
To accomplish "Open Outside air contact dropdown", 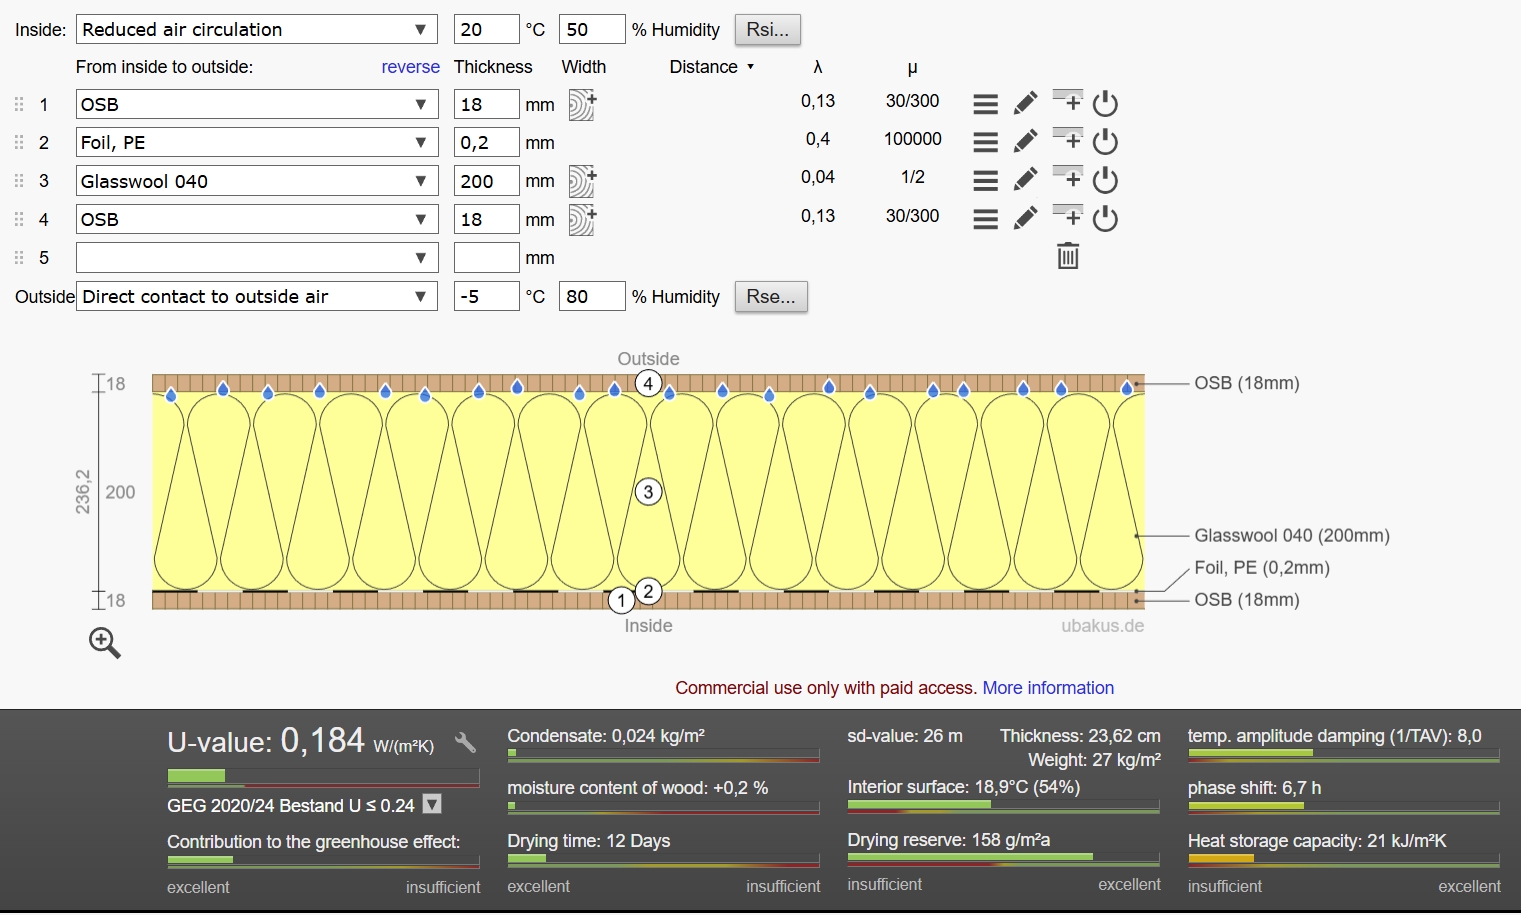I will point(256,296).
